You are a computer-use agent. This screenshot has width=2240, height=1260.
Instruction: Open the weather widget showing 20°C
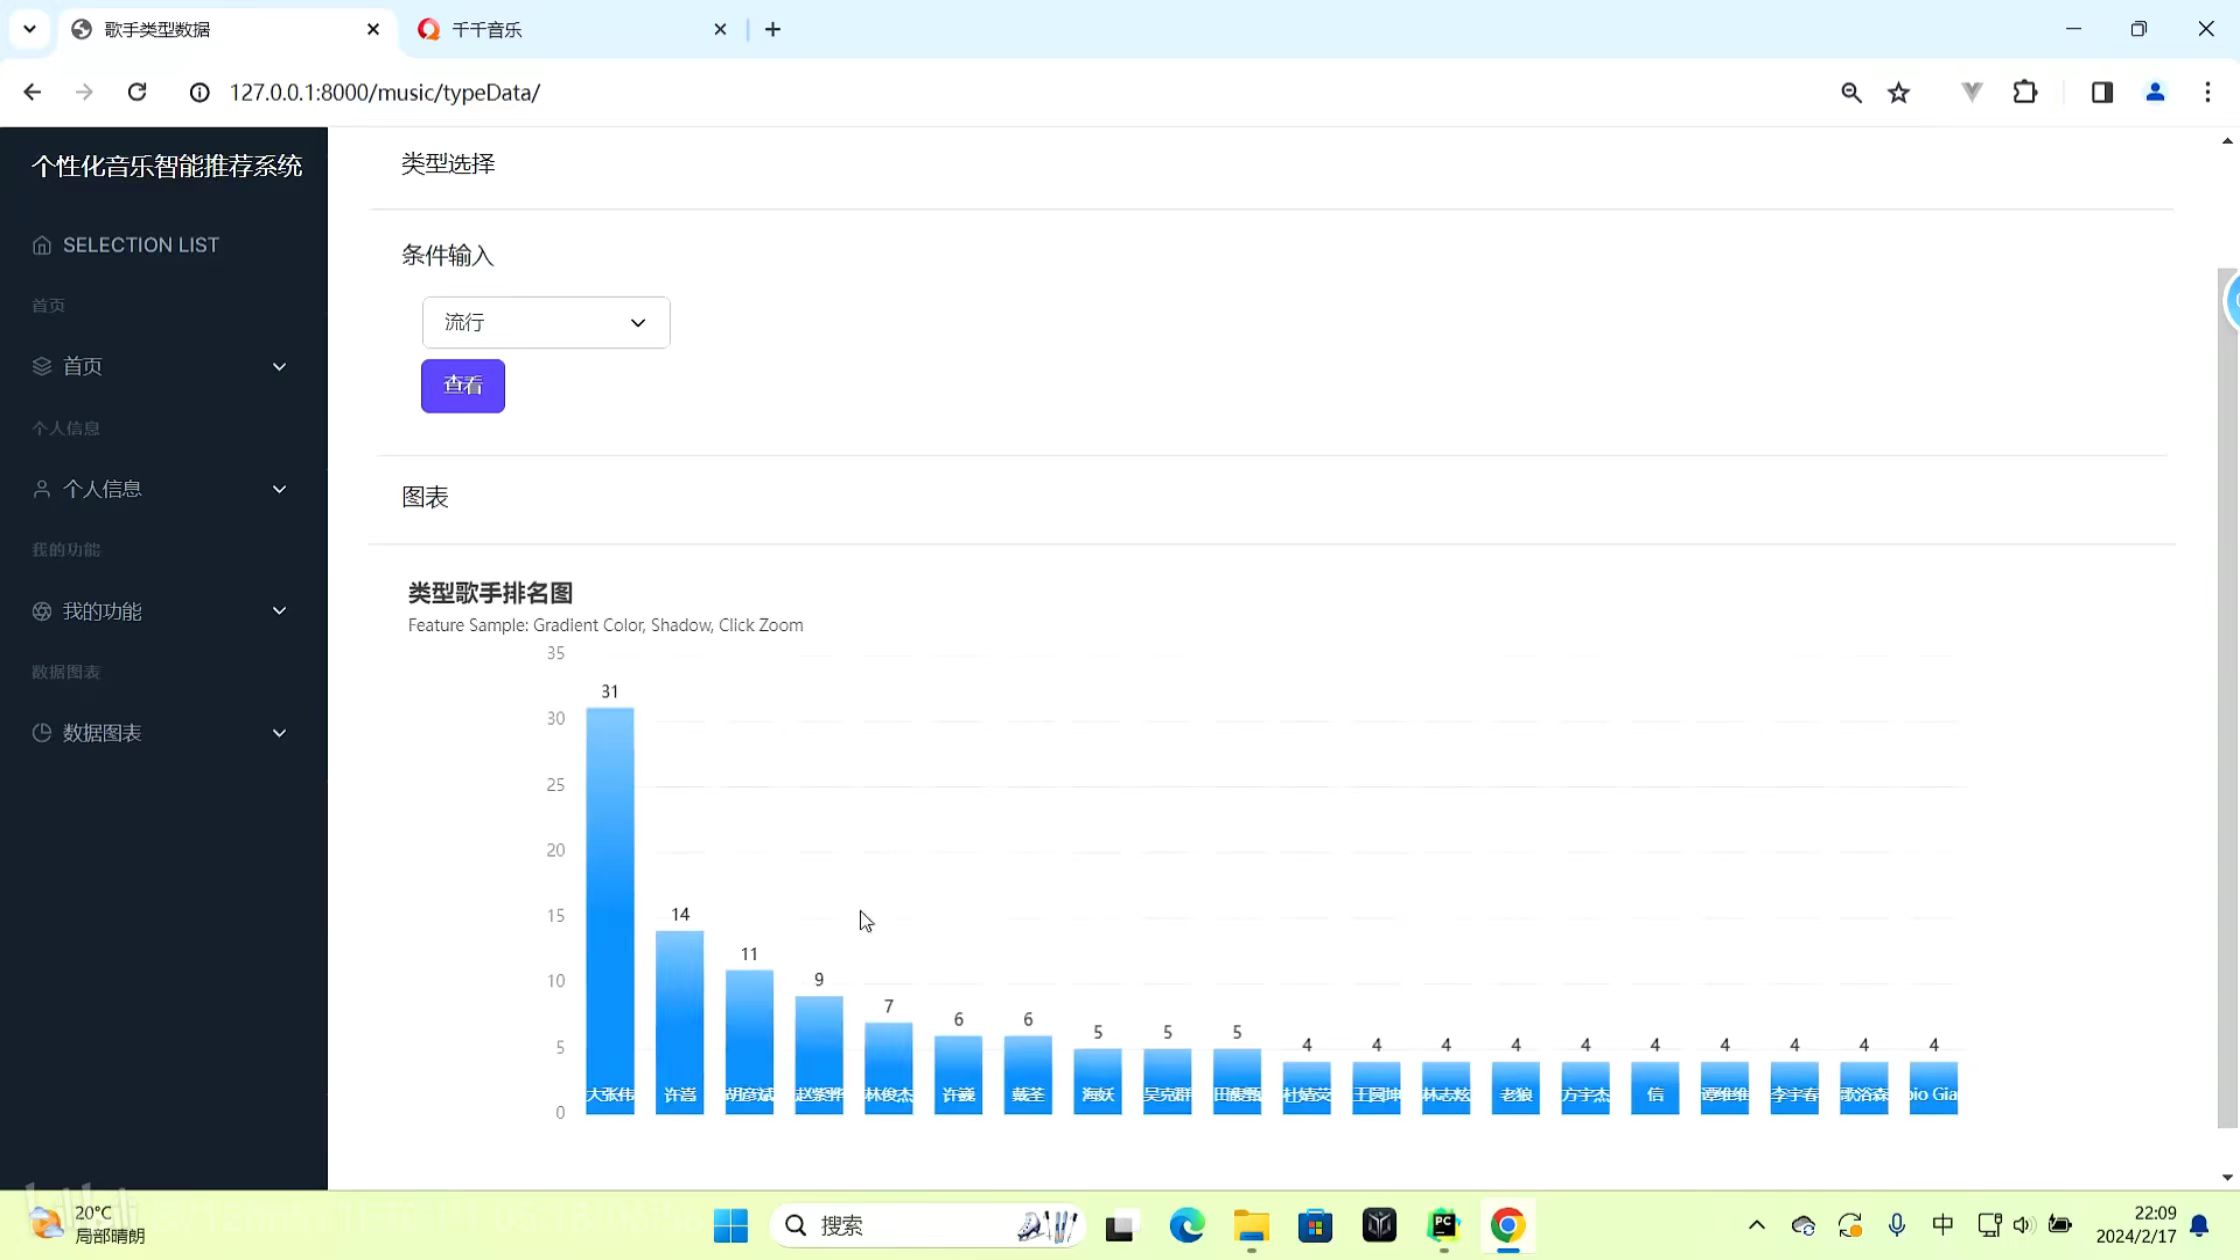tap(88, 1225)
